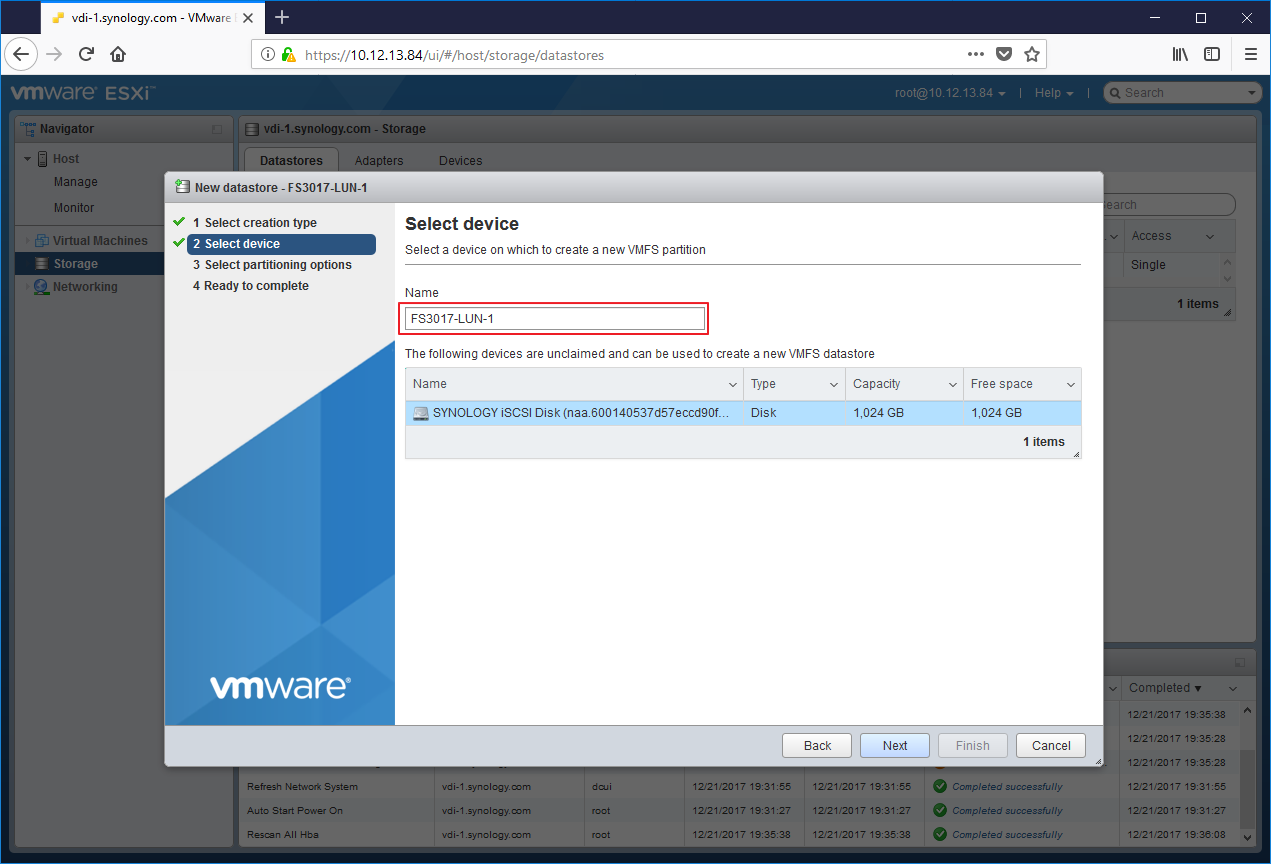This screenshot has width=1271, height=864.
Task: Click the datastore Name input field
Action: 555,319
